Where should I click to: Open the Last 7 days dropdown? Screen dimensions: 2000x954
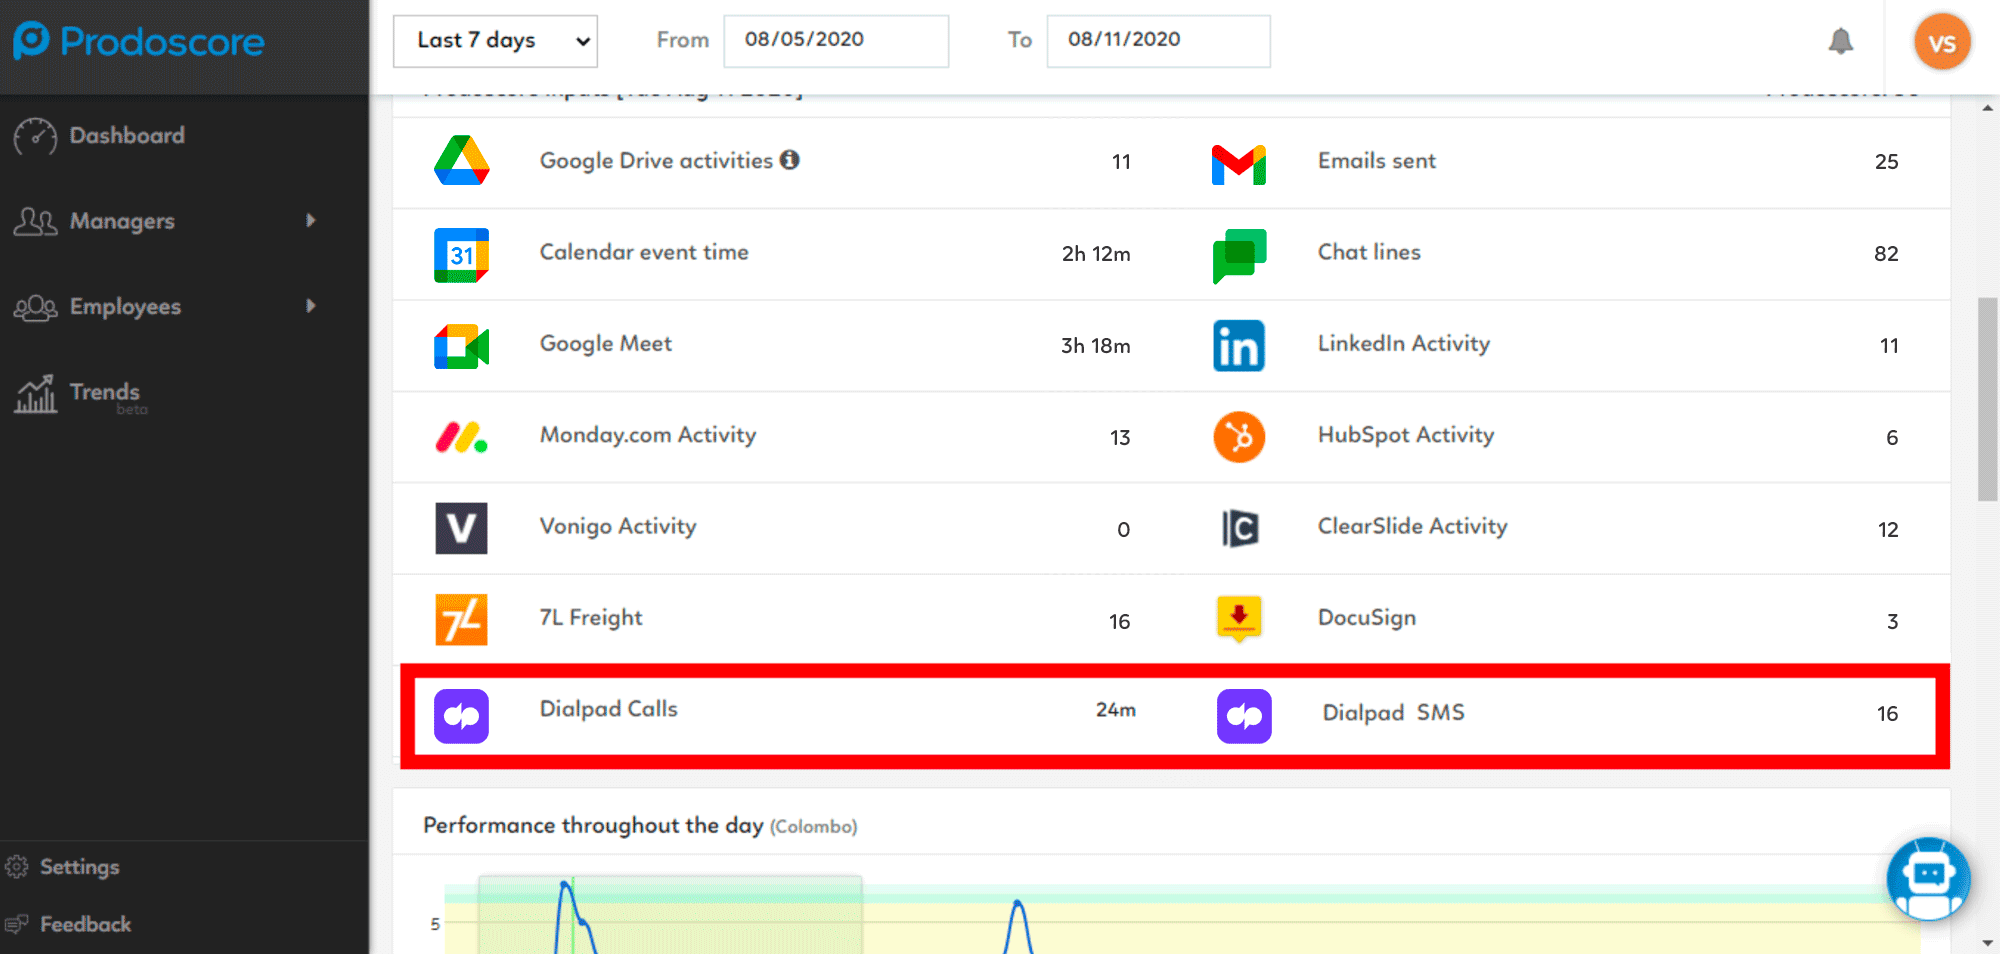[x=495, y=41]
